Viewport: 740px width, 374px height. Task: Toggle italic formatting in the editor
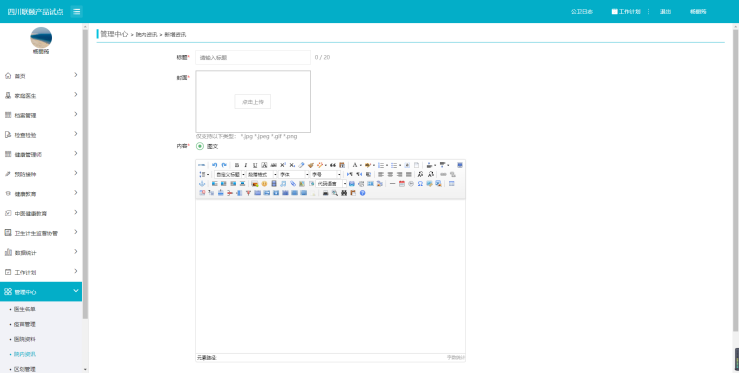pyautogui.click(x=246, y=165)
